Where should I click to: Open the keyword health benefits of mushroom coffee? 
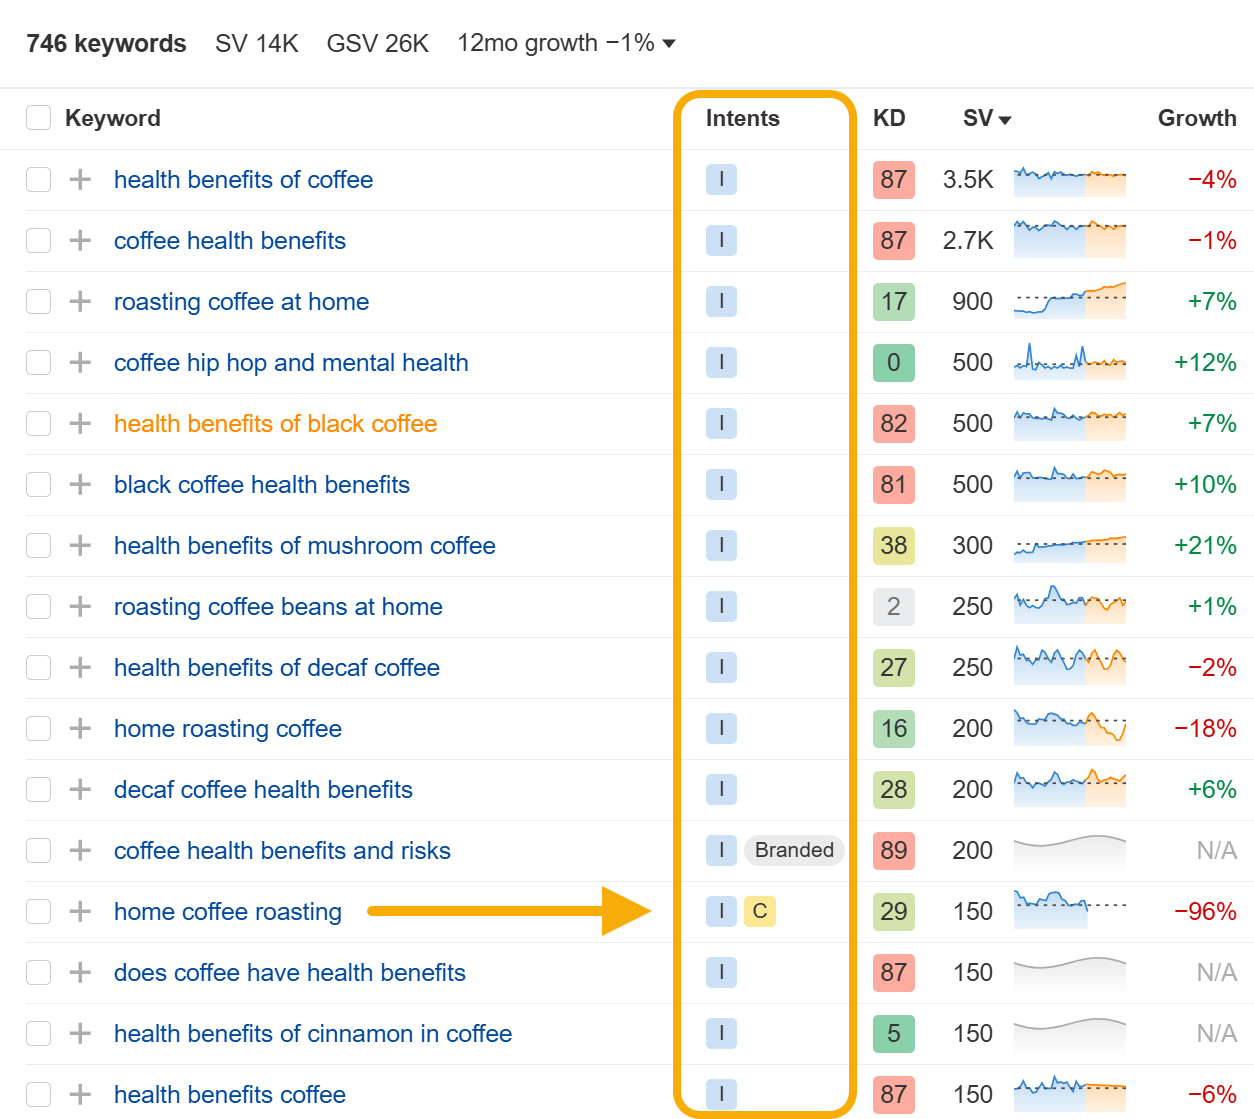[305, 546]
